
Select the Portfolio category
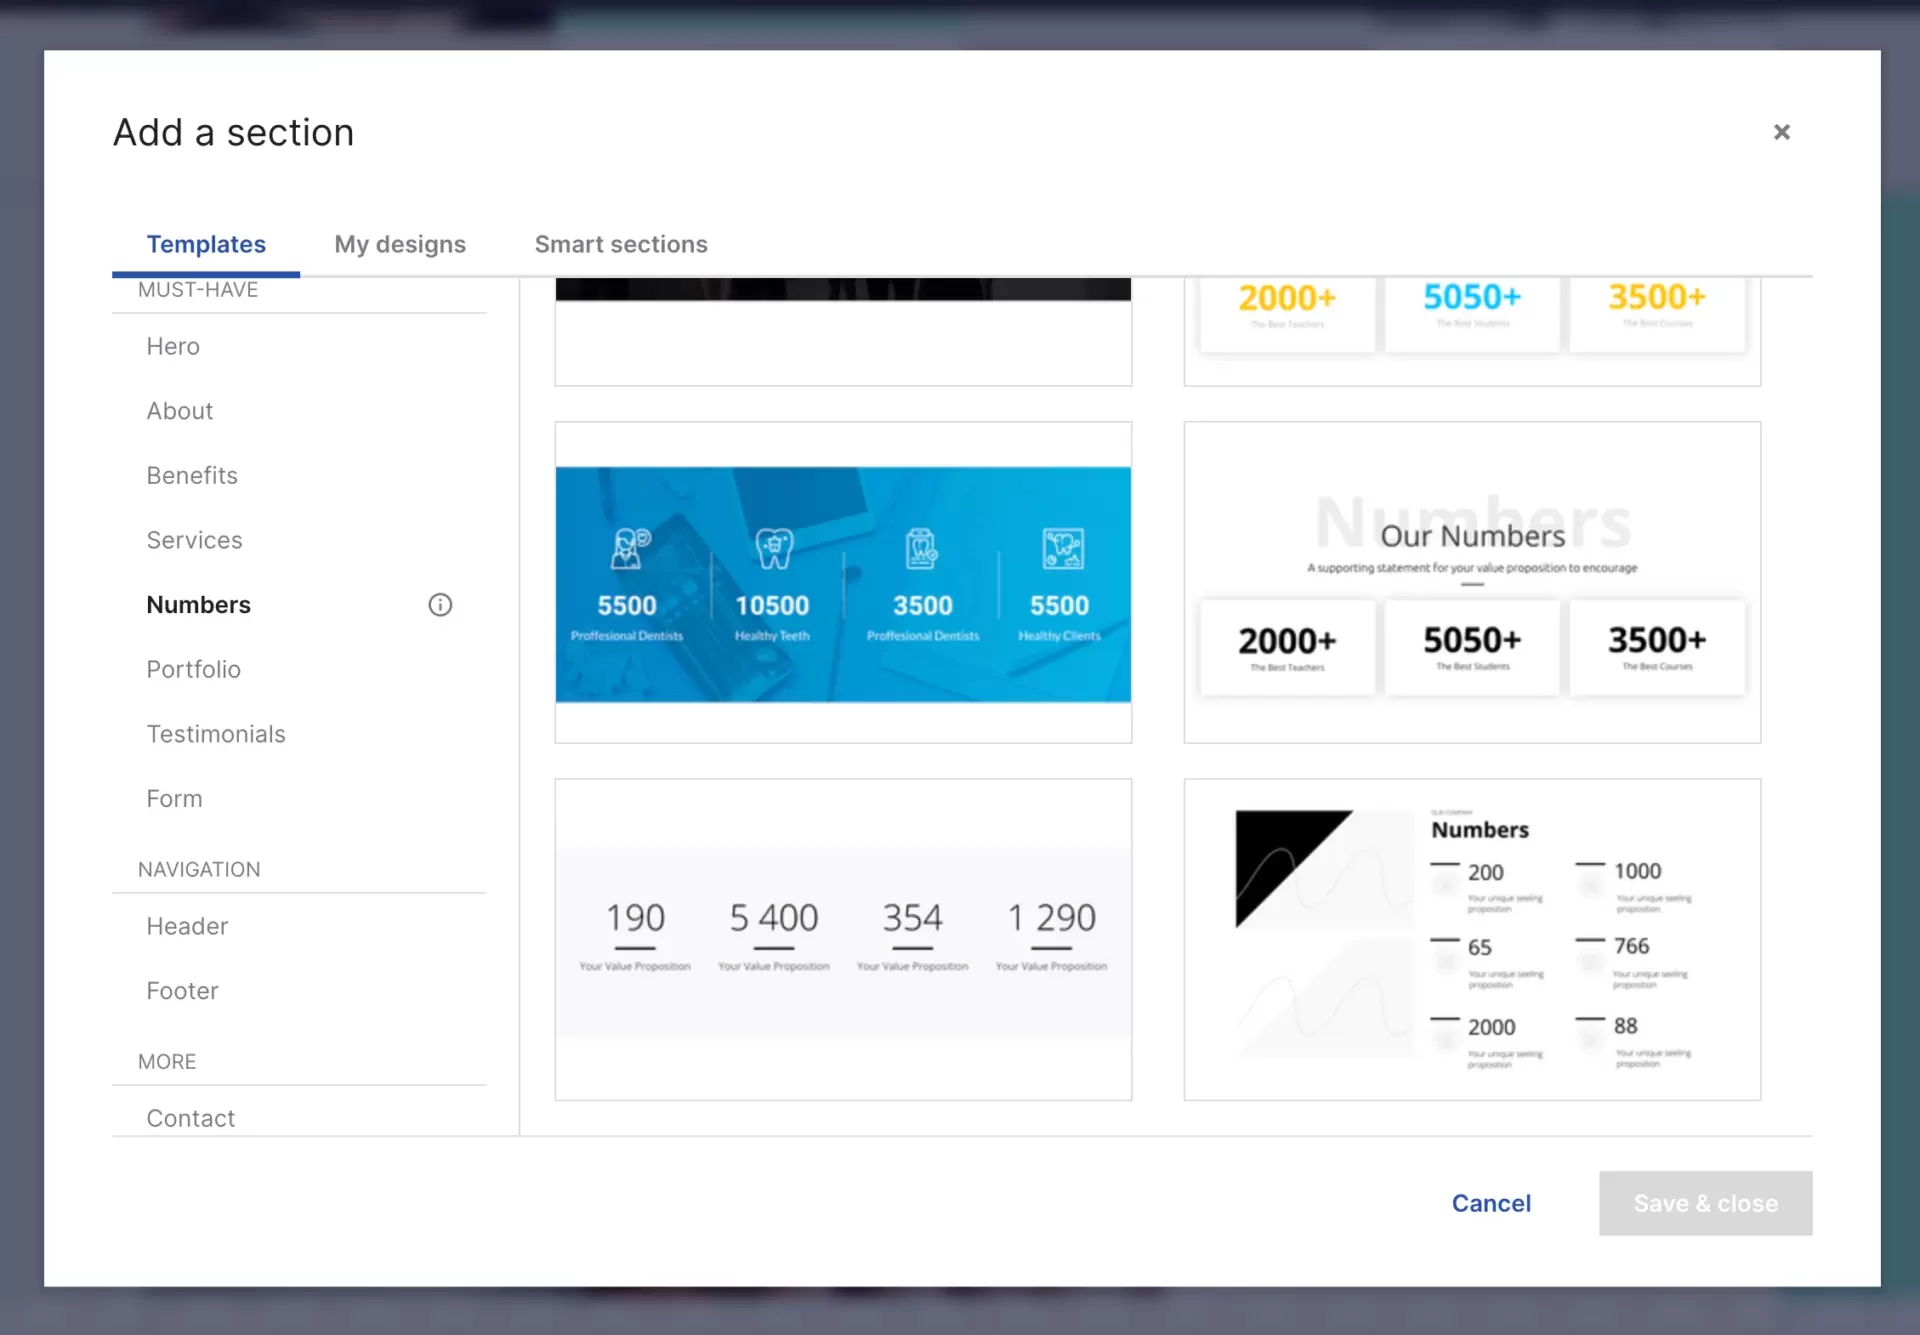coord(193,669)
